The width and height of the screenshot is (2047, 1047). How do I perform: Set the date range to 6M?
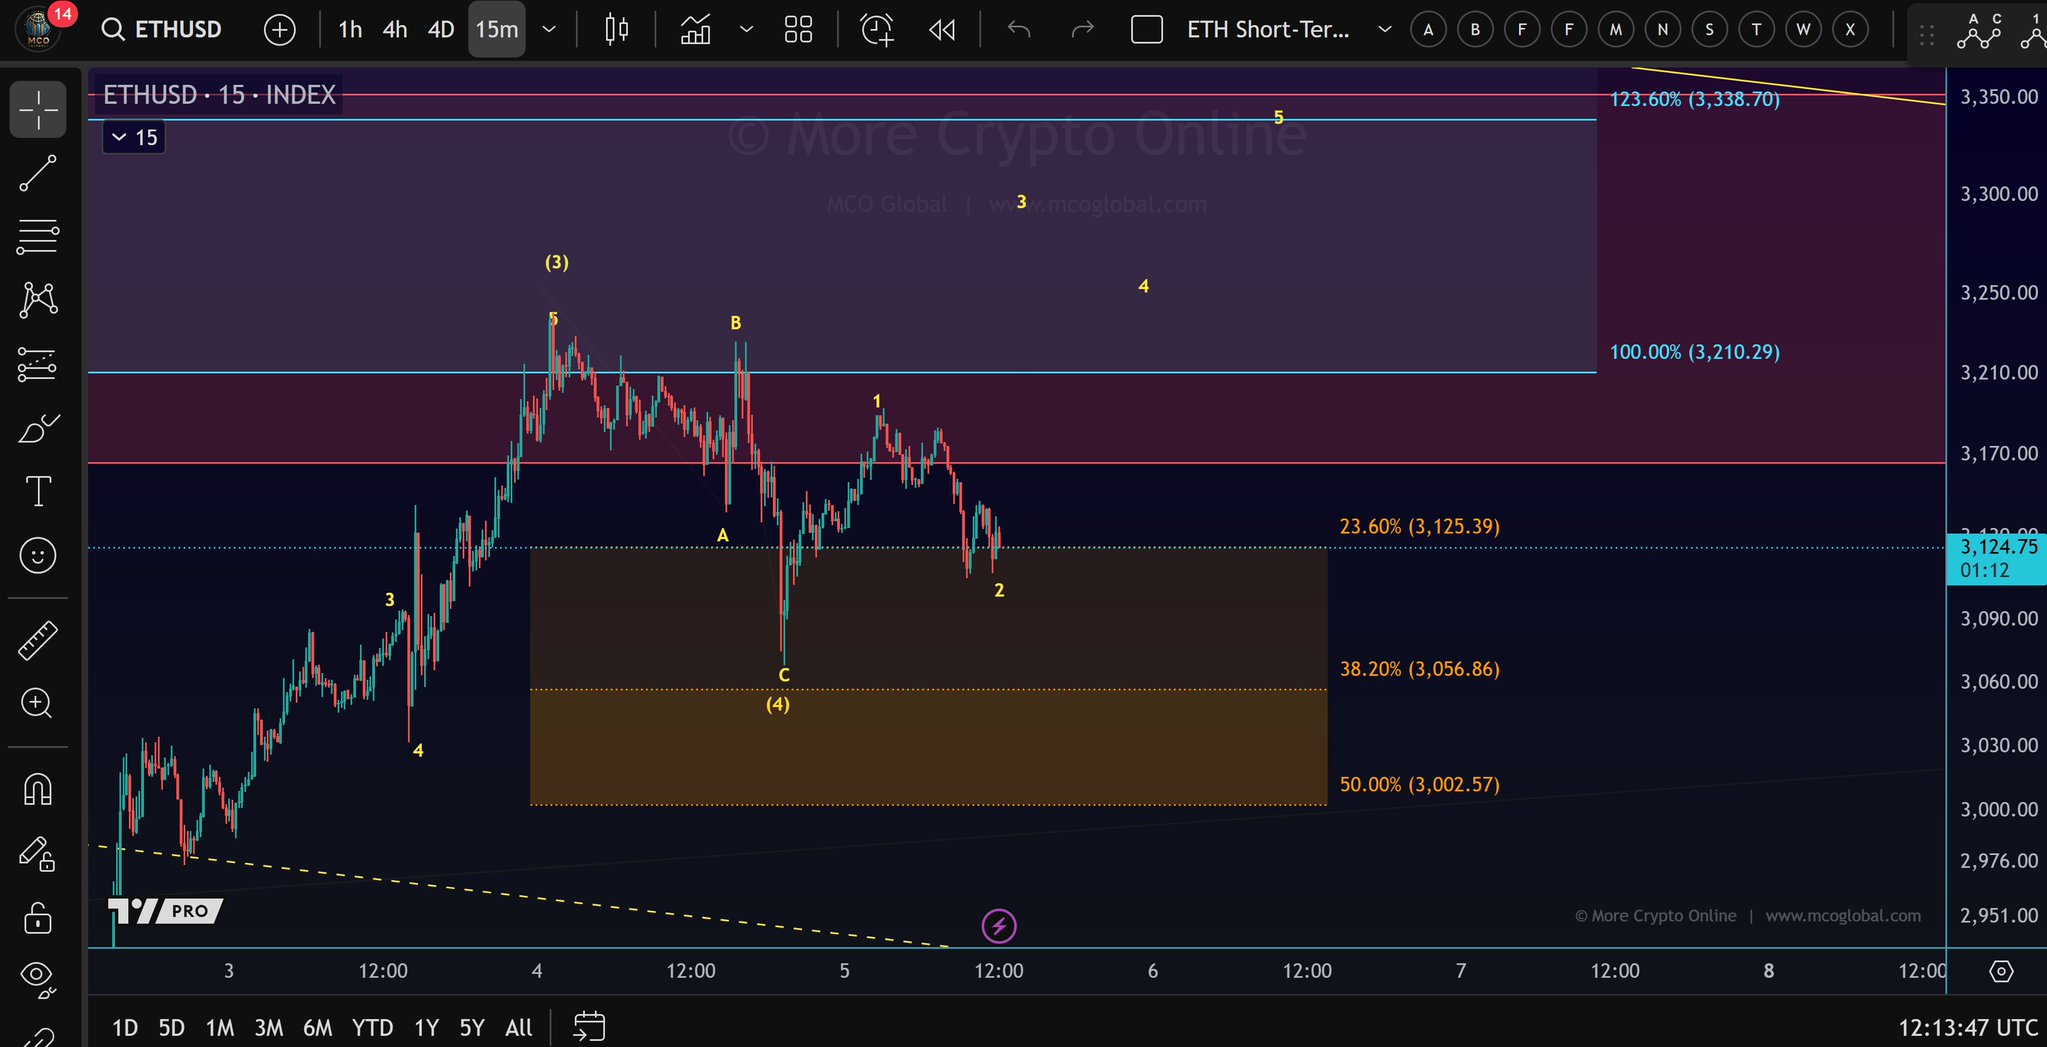pos(317,1027)
